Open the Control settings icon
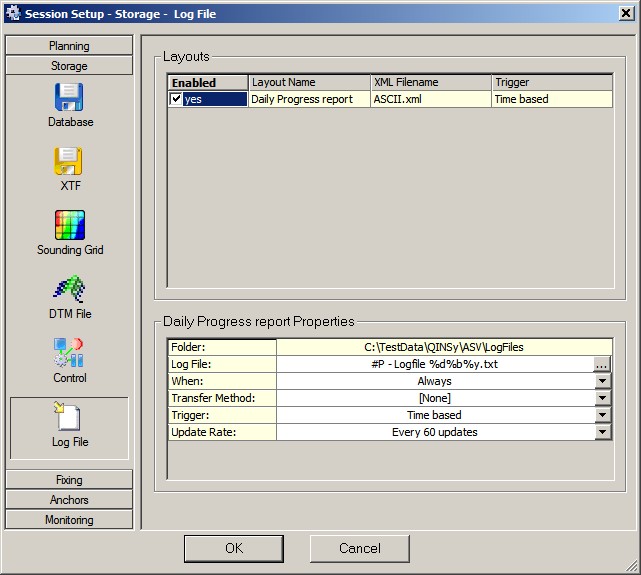 click(x=69, y=353)
